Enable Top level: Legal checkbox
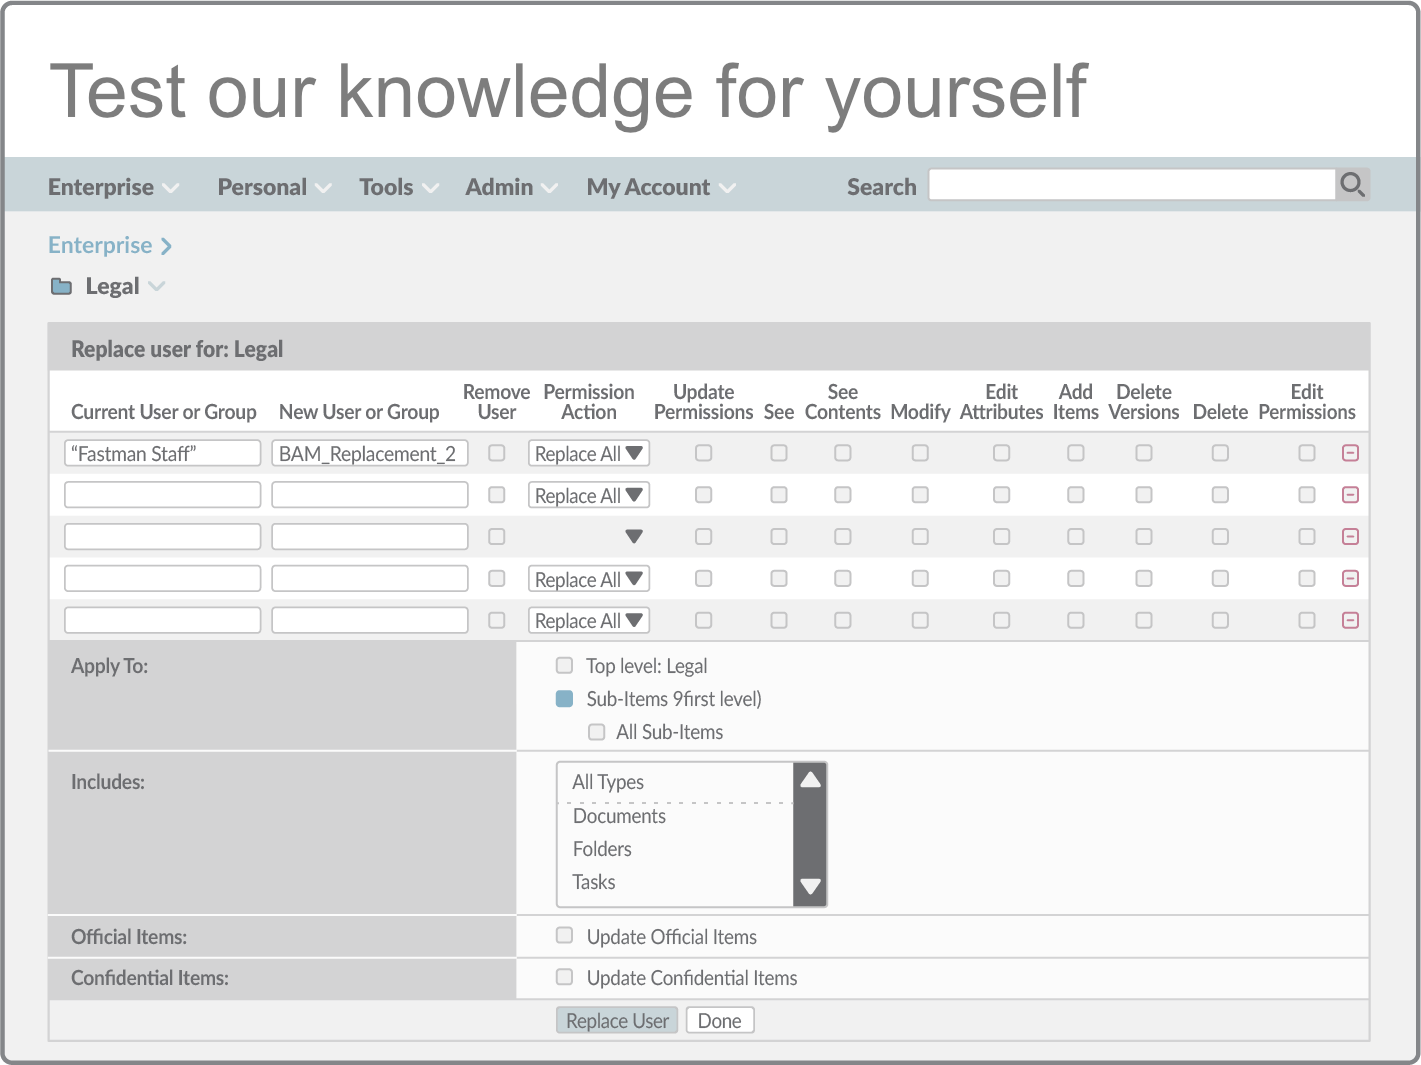This screenshot has height=1065, width=1421. pos(565,666)
